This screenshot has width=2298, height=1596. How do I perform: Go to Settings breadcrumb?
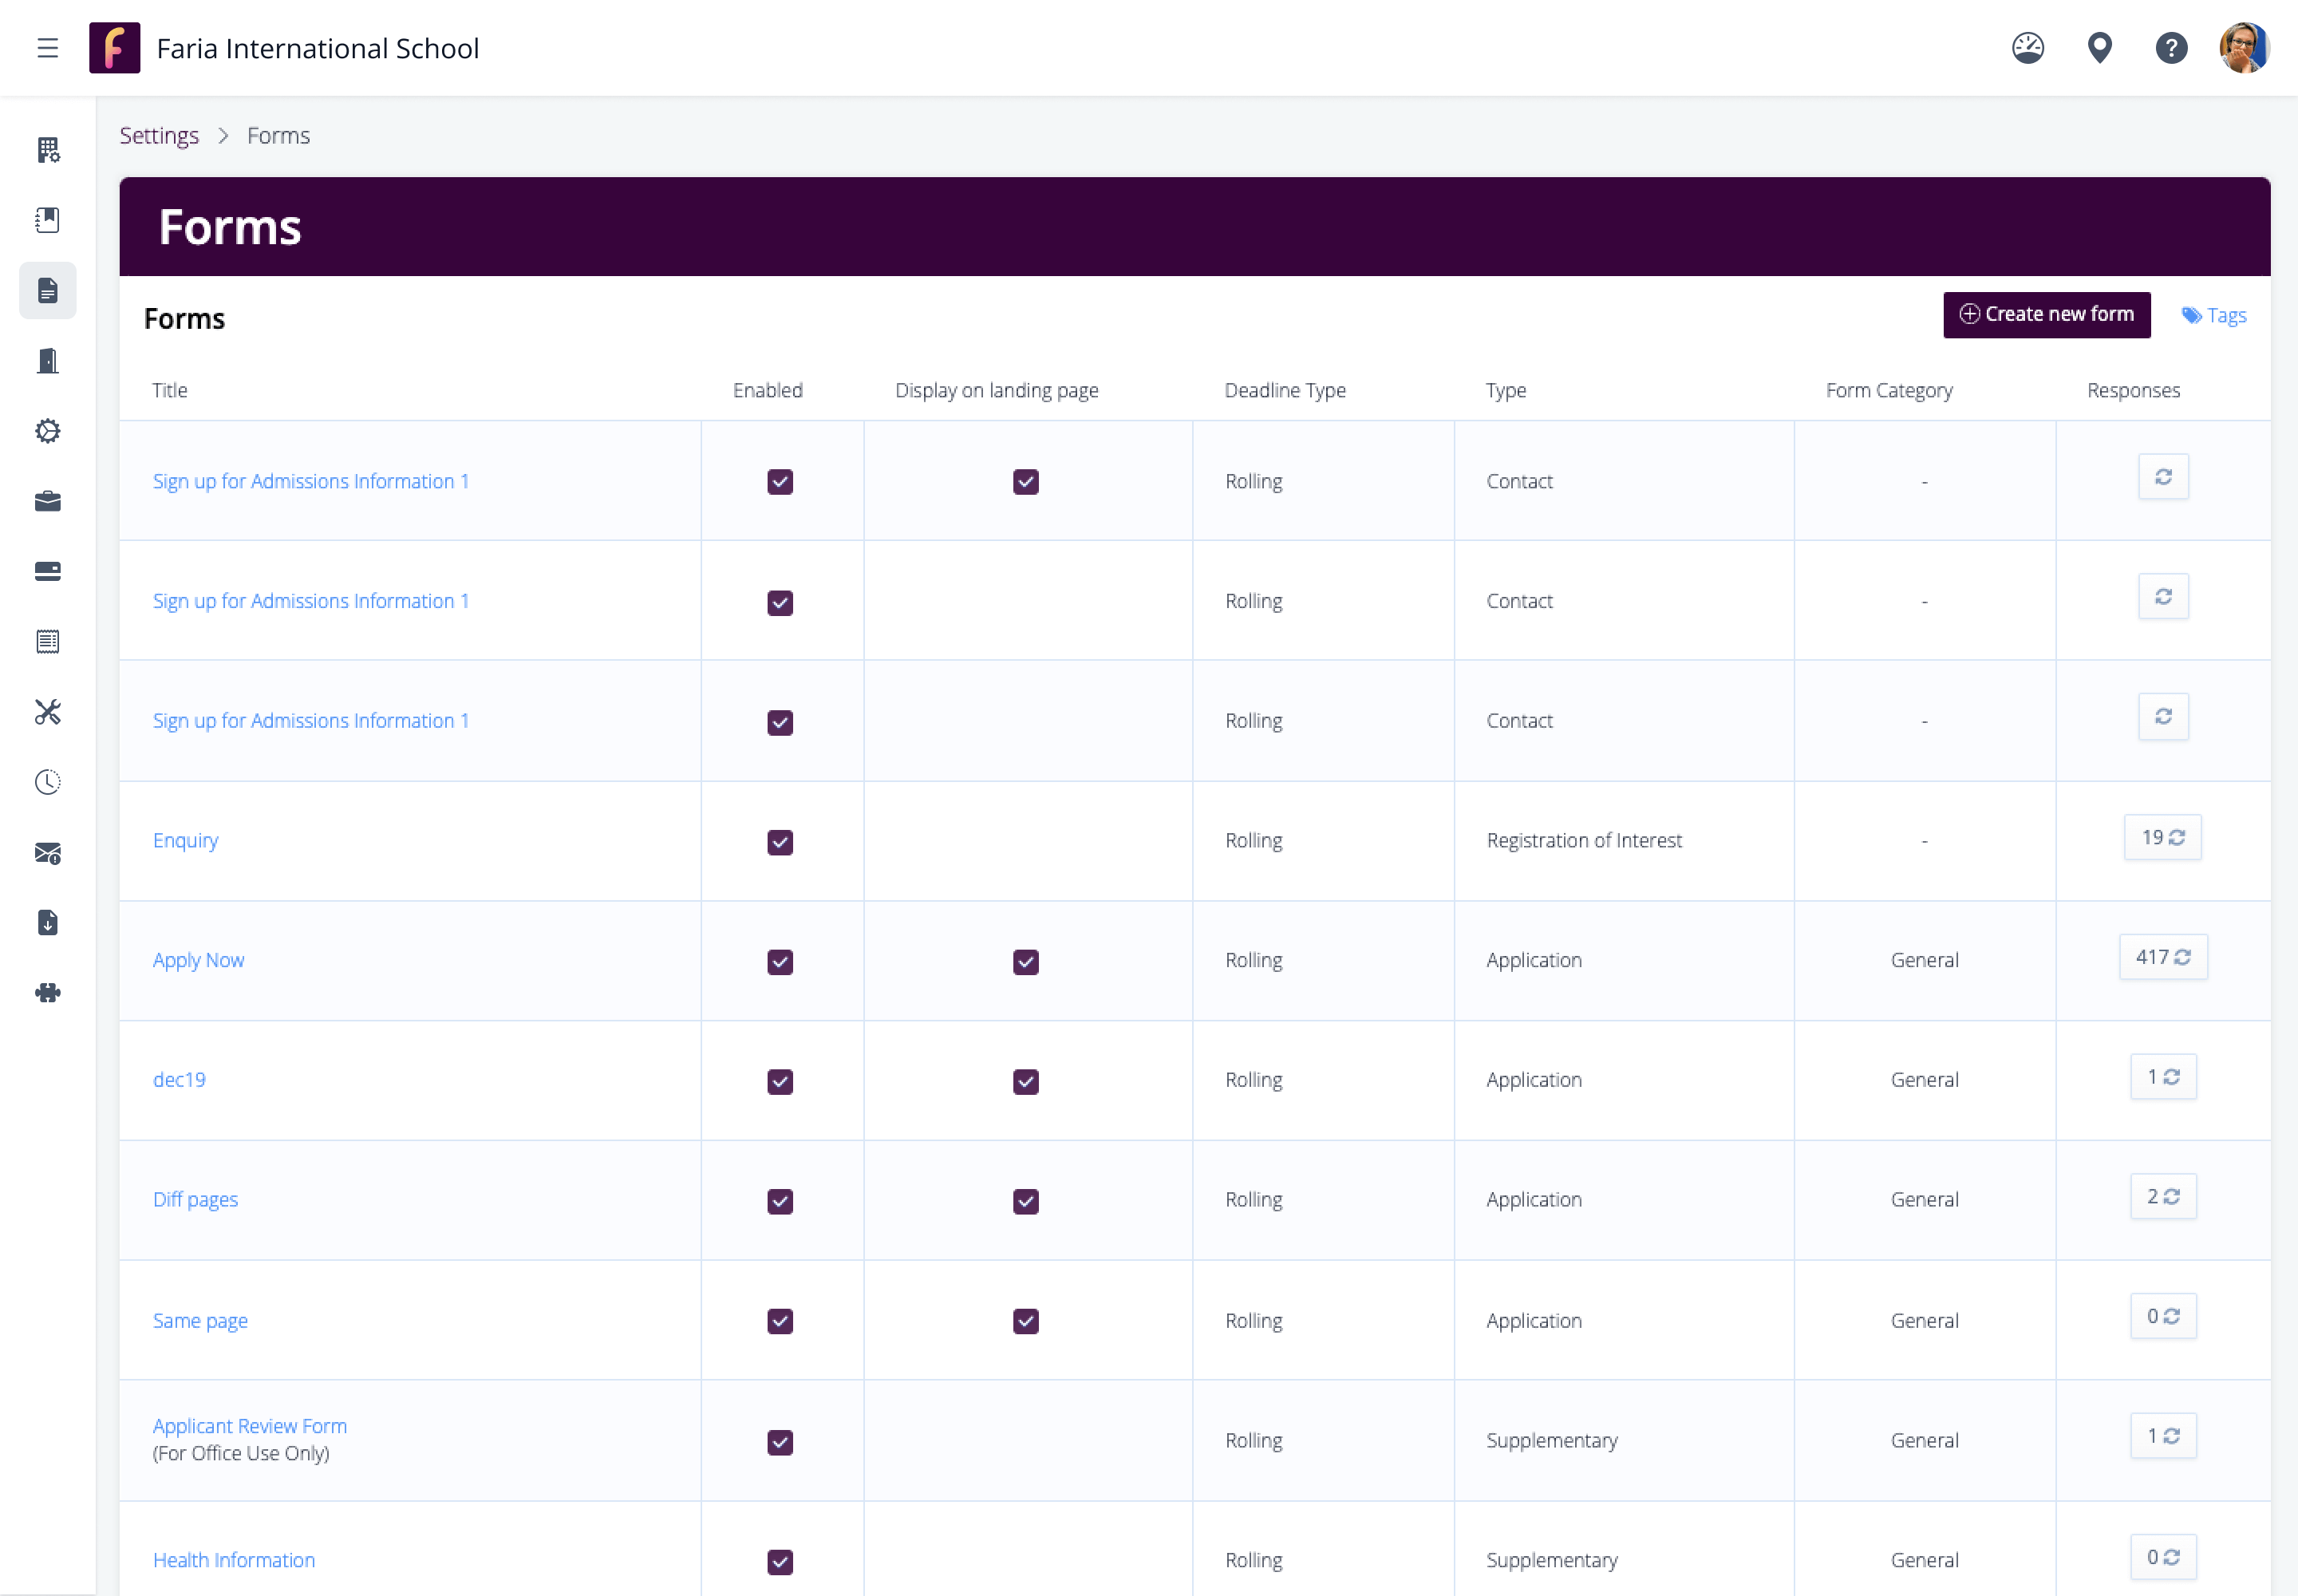(159, 136)
